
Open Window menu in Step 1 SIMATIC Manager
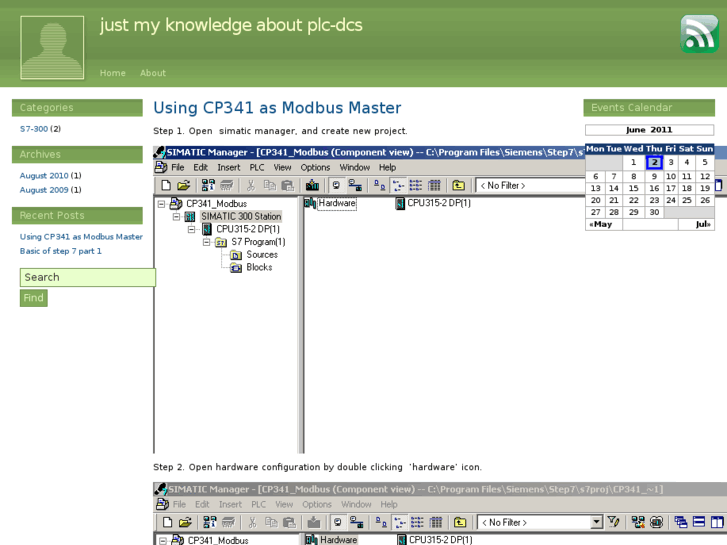coord(355,167)
